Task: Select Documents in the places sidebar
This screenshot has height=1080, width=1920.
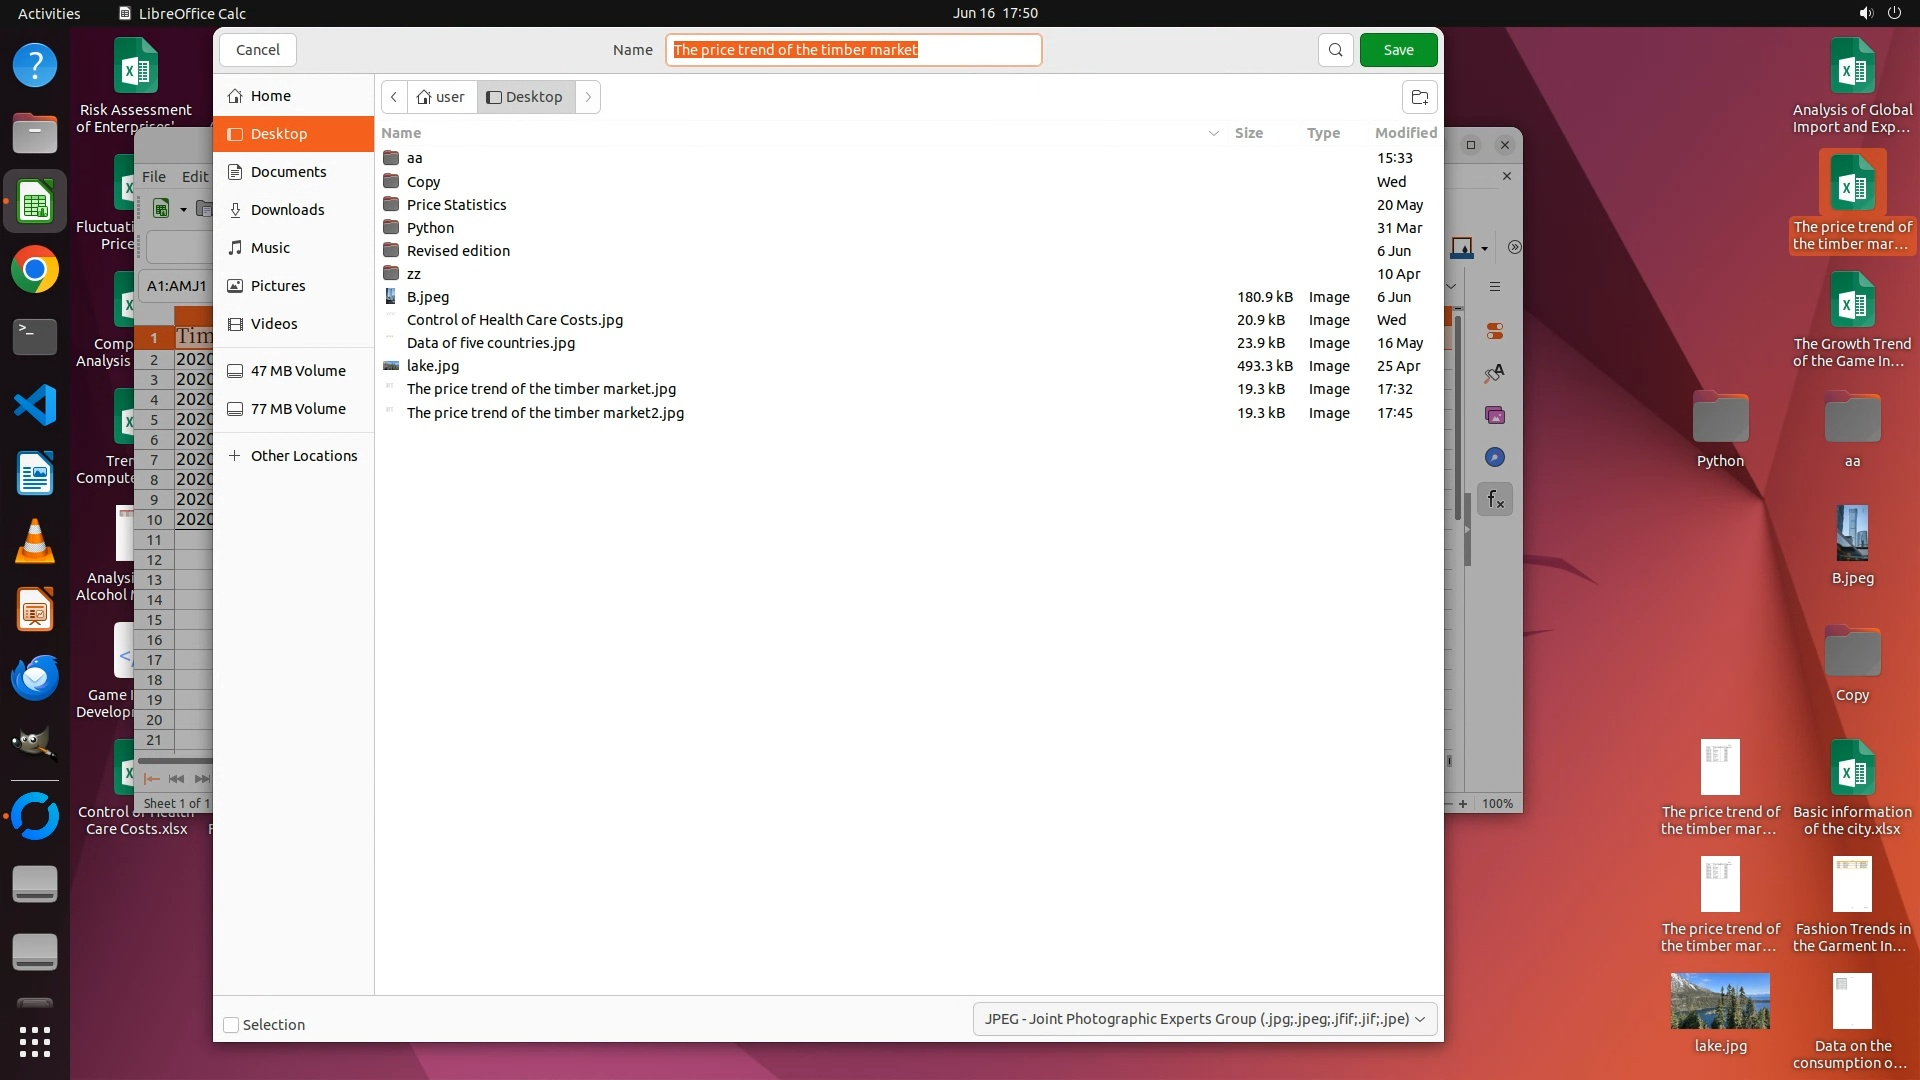Action: click(x=288, y=172)
